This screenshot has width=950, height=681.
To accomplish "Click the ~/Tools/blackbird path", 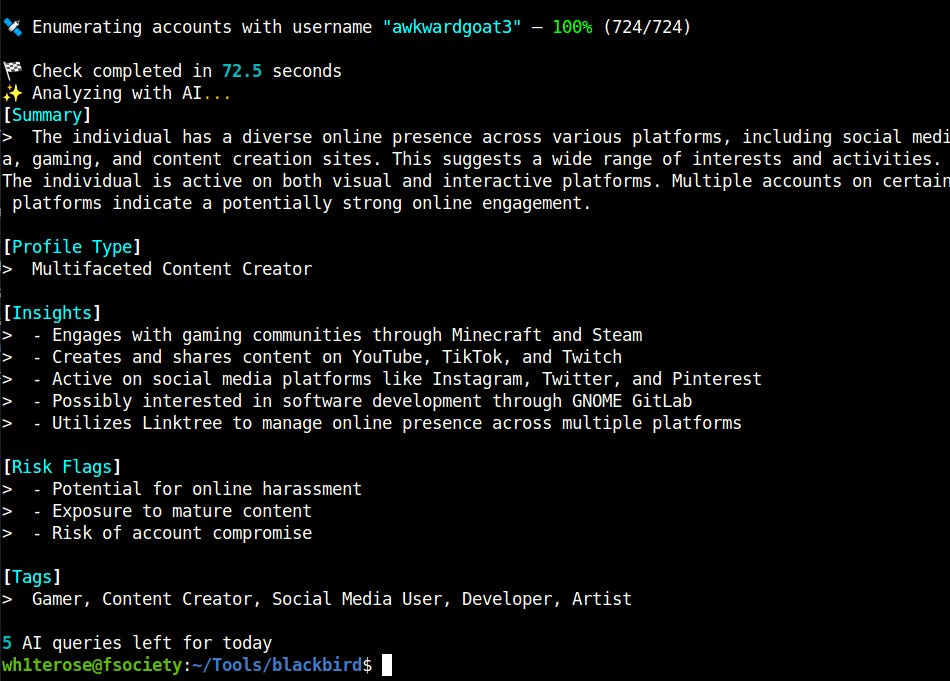I will (x=277, y=665).
